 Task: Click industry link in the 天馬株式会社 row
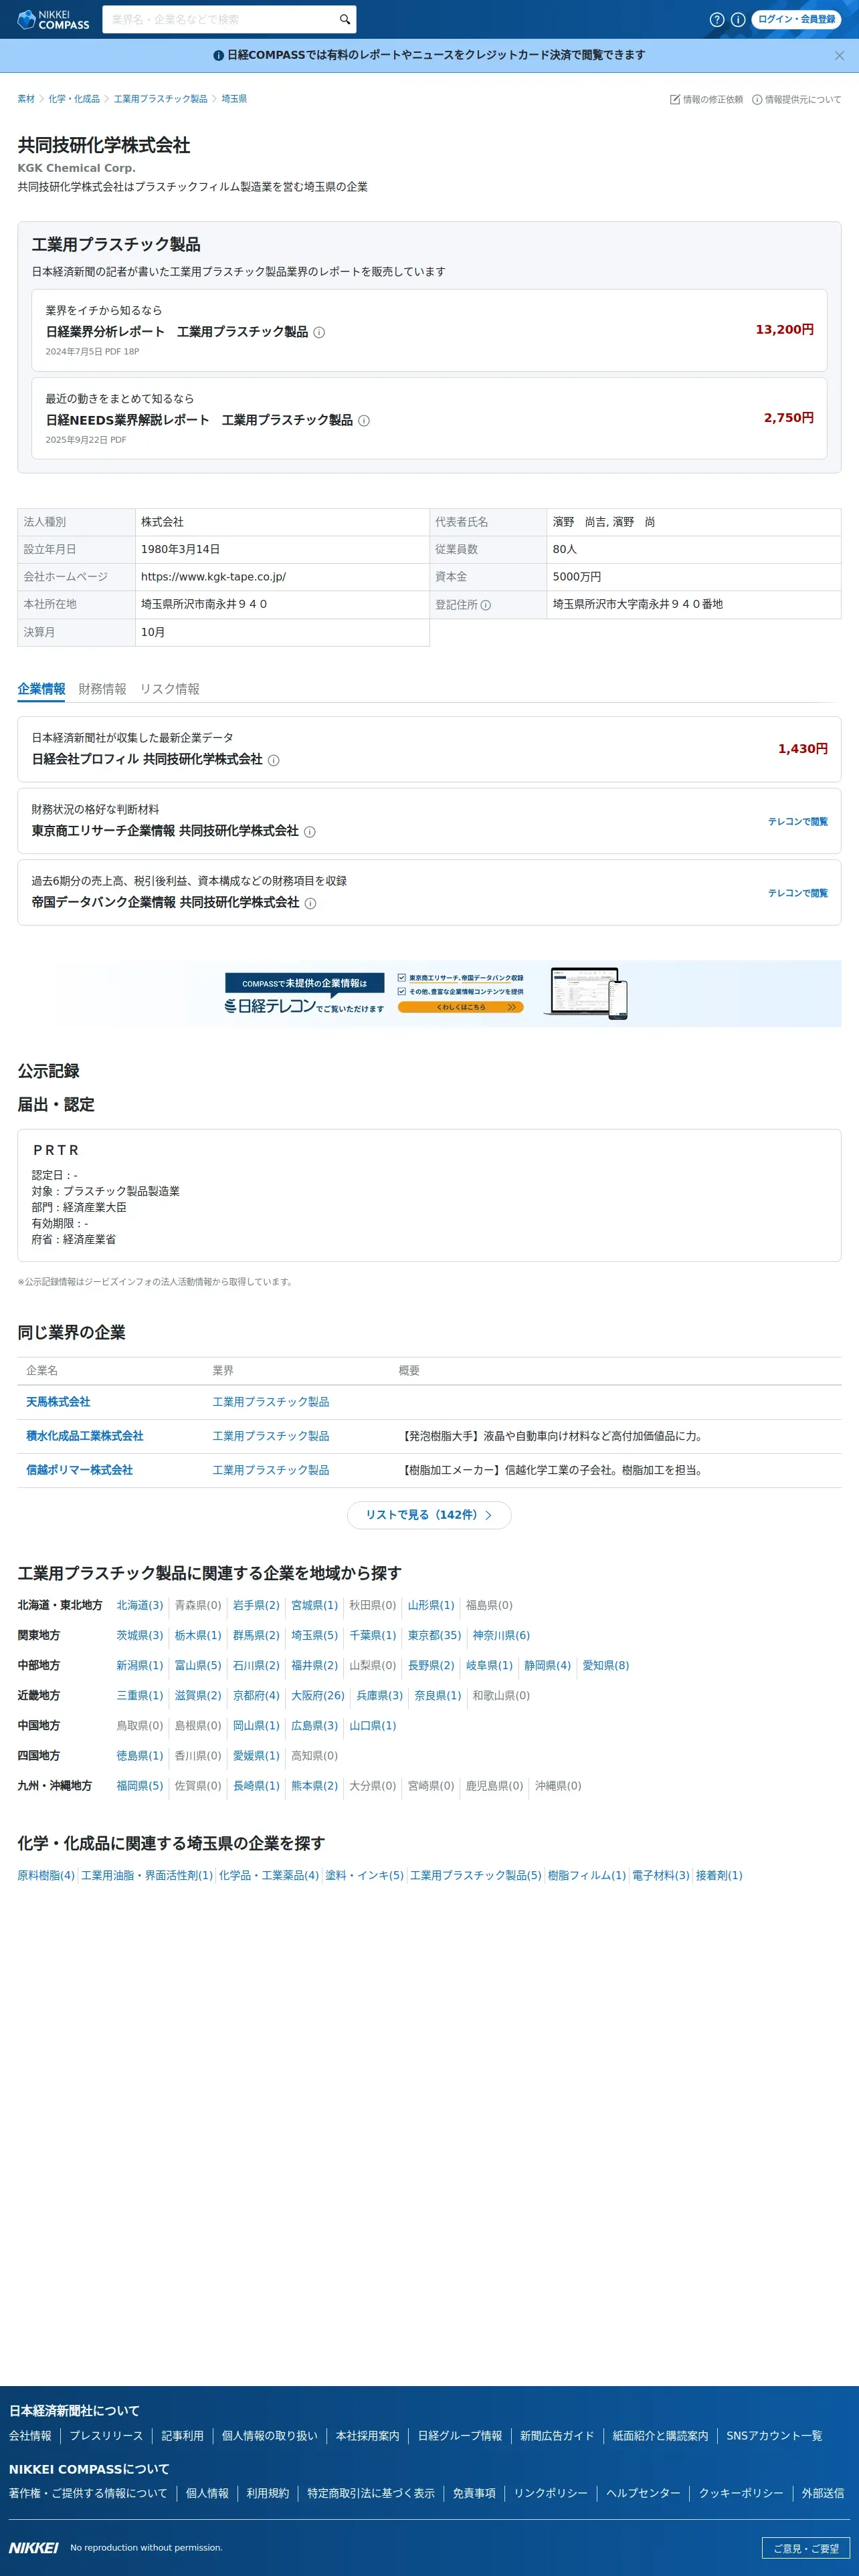[x=271, y=1402]
